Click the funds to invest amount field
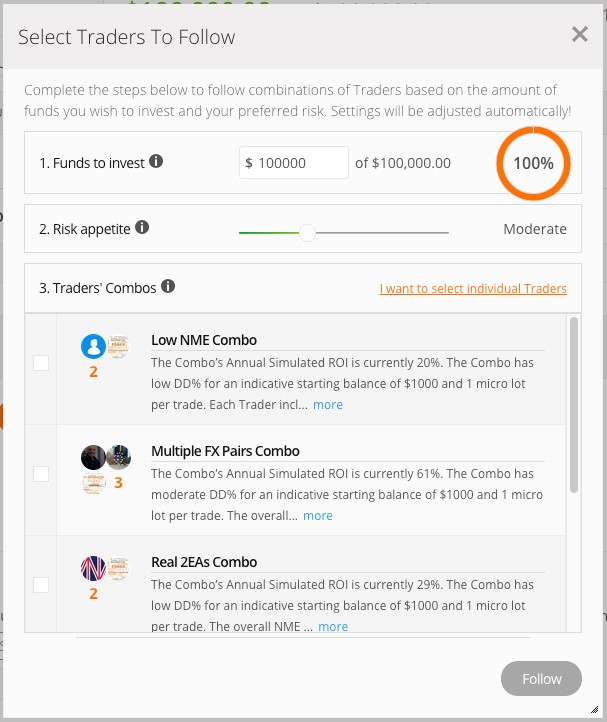Image resolution: width=607 pixels, height=722 pixels. click(294, 163)
